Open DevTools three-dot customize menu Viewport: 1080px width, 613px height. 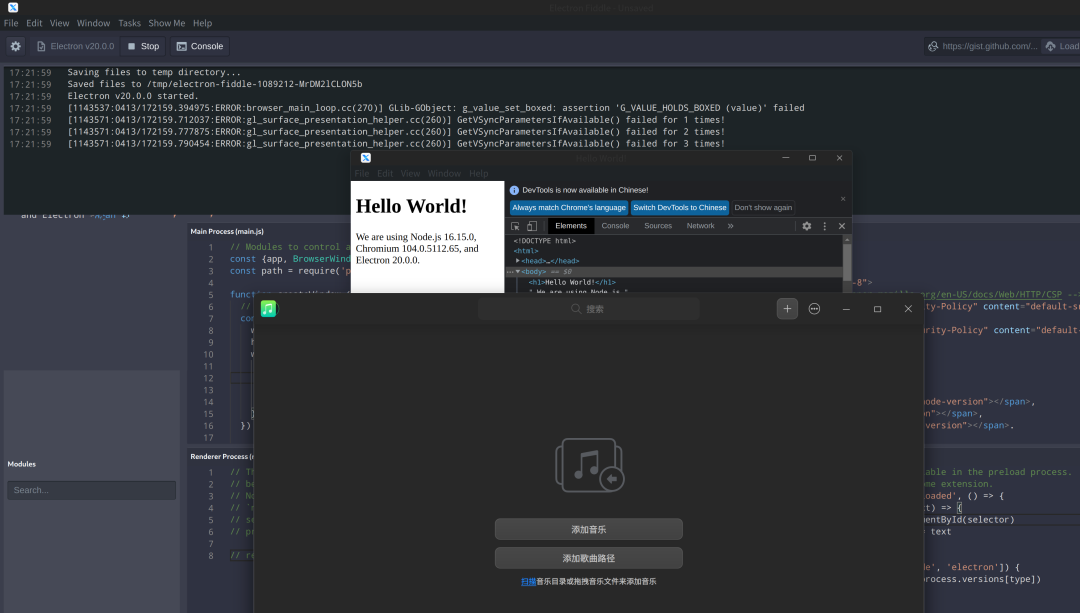tap(824, 226)
